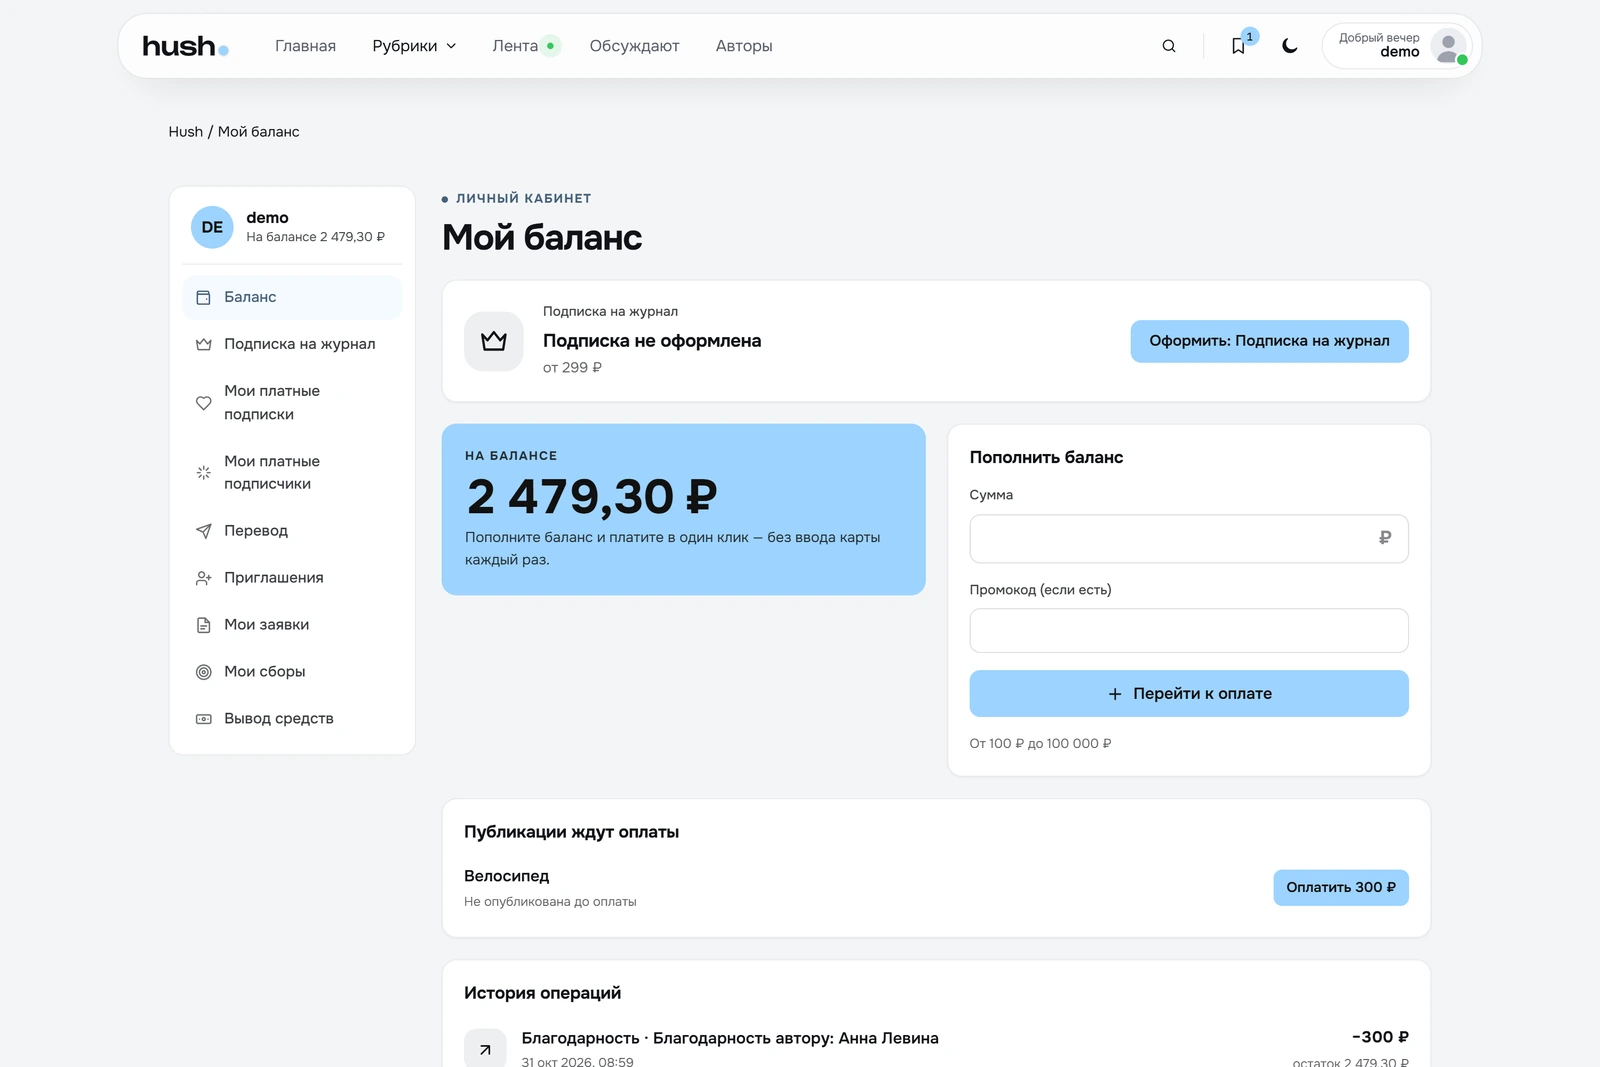Focus the Промокод input field
Screen dimensions: 1600x1067
click(x=1189, y=631)
